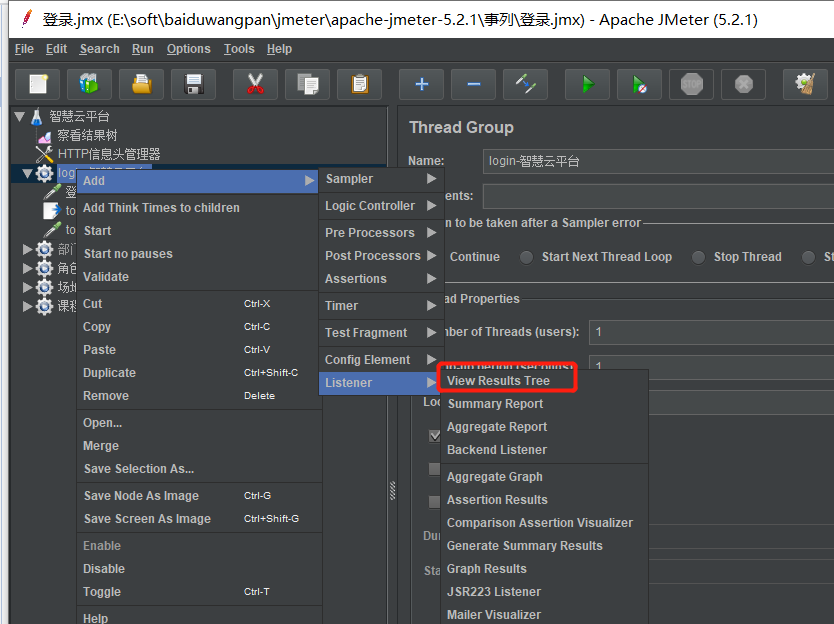
Task: Open the Templates icon in toolbar
Action: pos(89,84)
